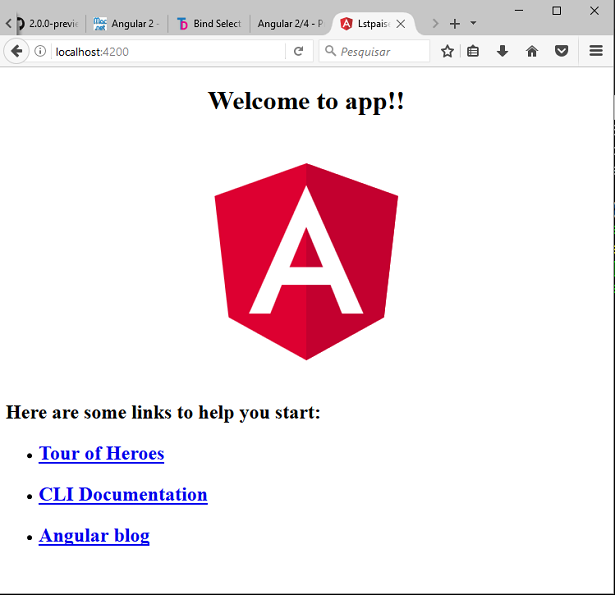Click the Angular shield logo image

click(x=306, y=262)
